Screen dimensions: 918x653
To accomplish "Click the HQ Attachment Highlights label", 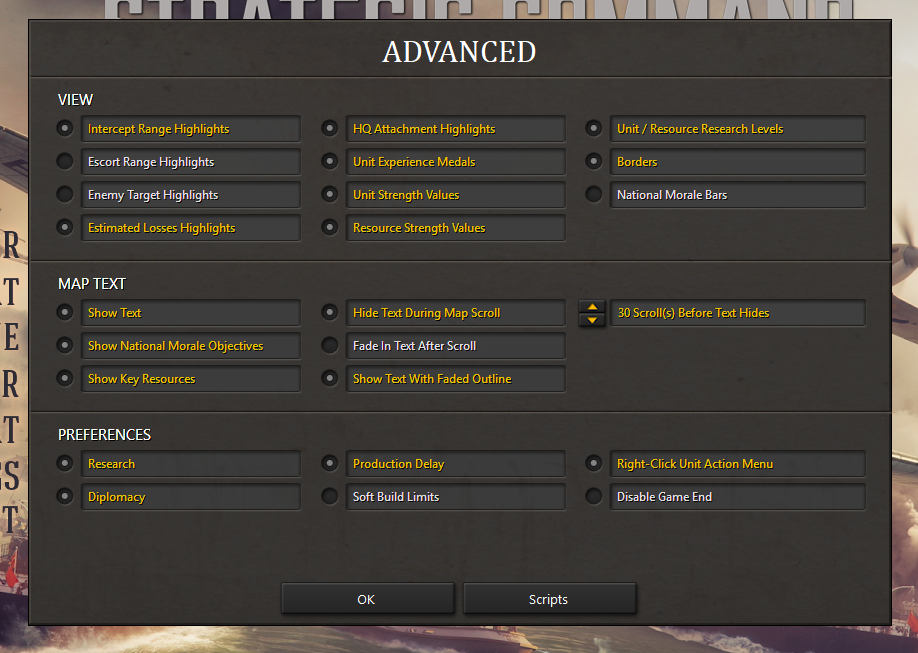I will [x=455, y=129].
